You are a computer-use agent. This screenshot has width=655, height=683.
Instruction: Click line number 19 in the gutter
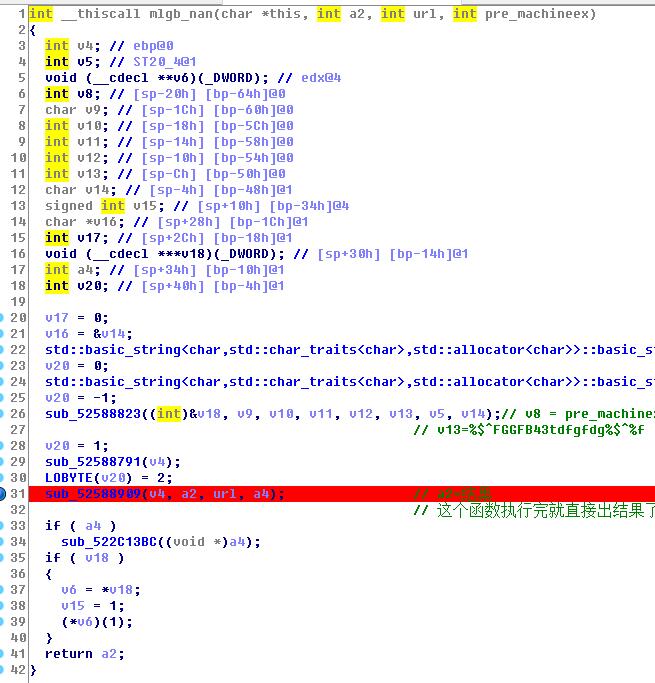pos(18,301)
